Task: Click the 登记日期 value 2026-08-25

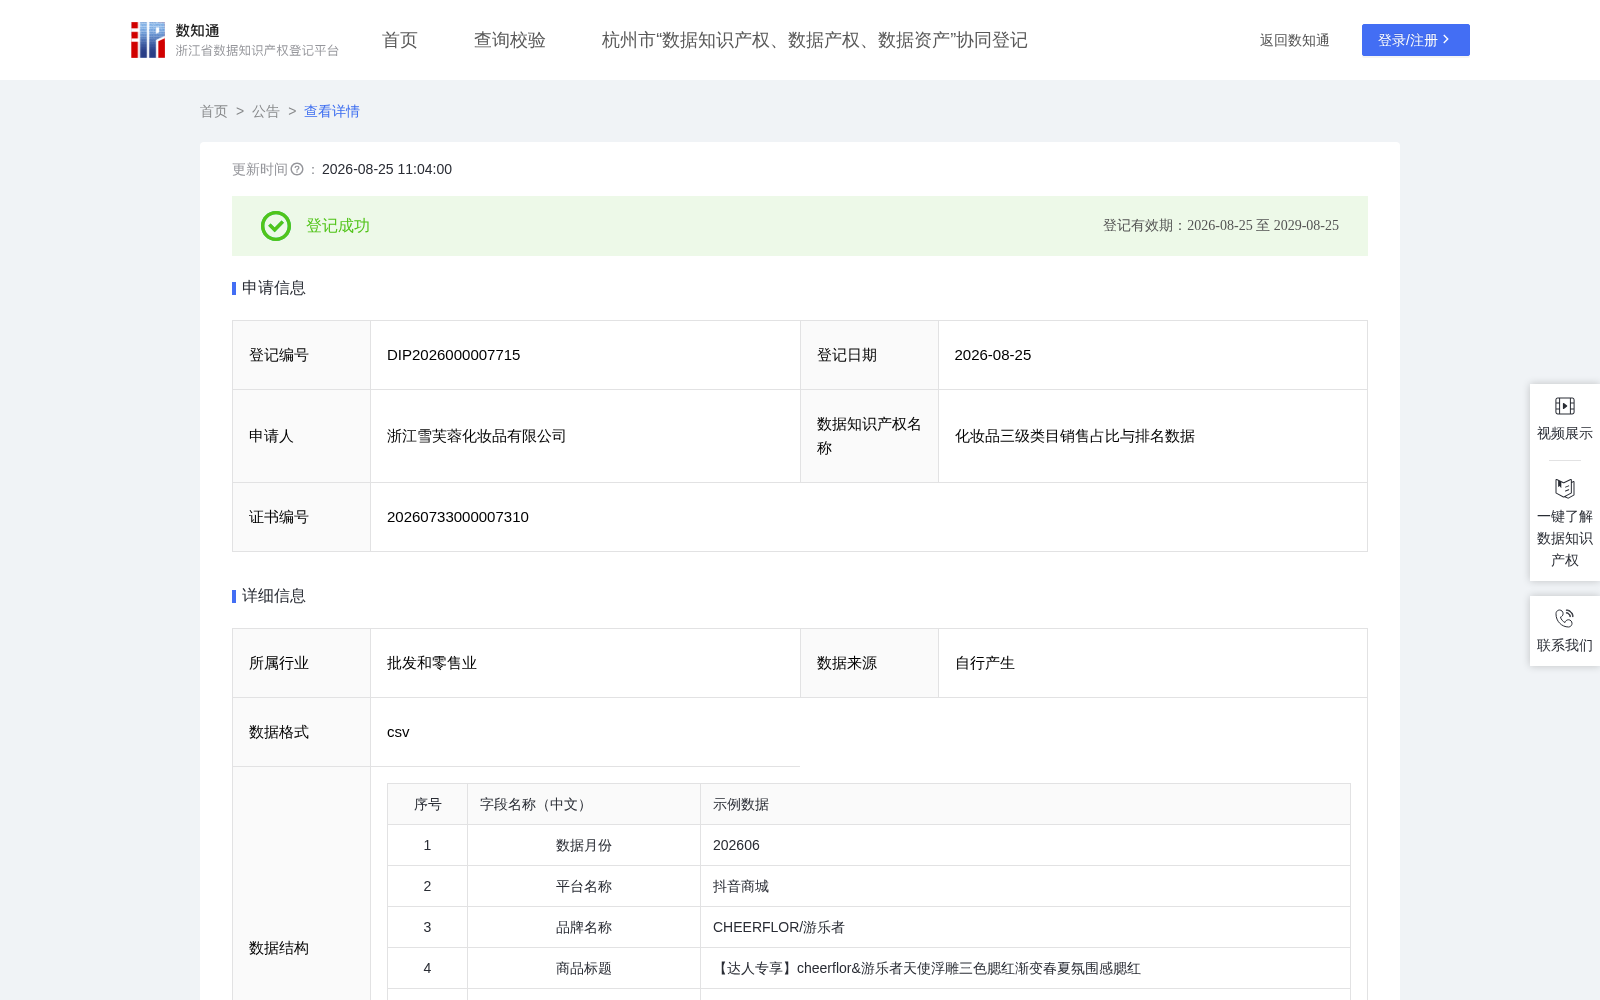Action: pyautogui.click(x=993, y=355)
